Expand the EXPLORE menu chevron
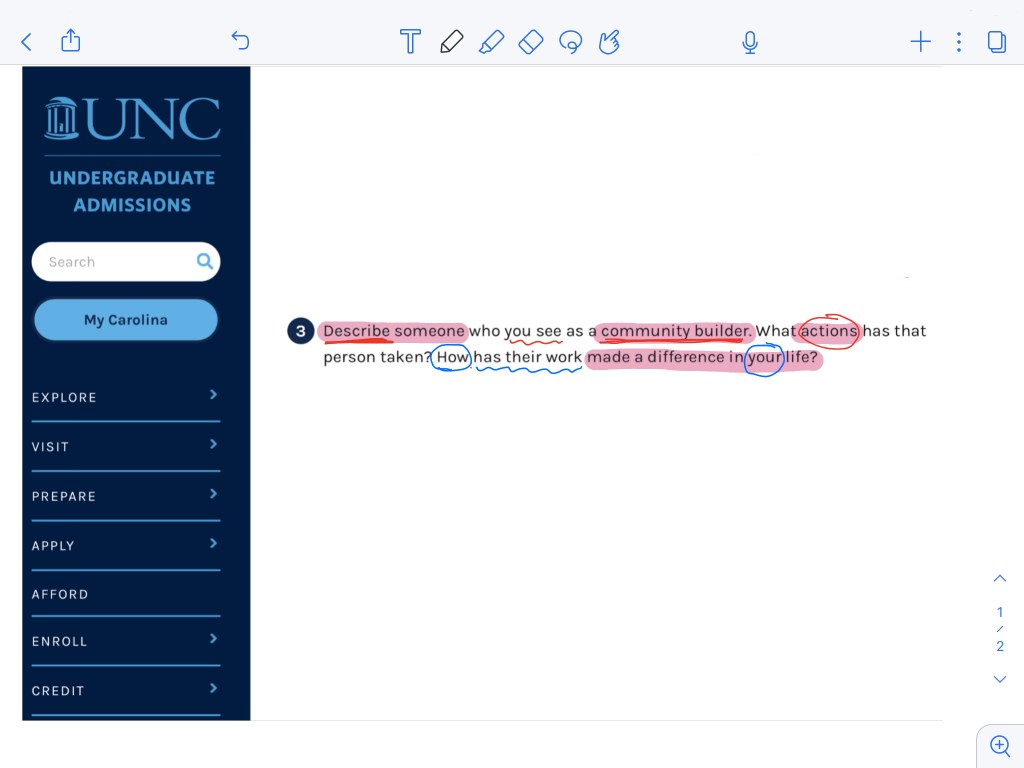 pos(213,395)
